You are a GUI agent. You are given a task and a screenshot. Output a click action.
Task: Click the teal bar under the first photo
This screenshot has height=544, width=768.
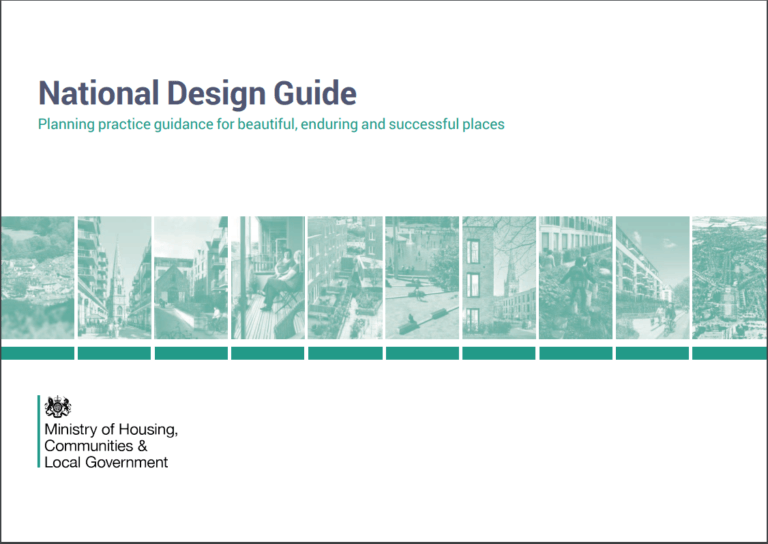click(37, 353)
